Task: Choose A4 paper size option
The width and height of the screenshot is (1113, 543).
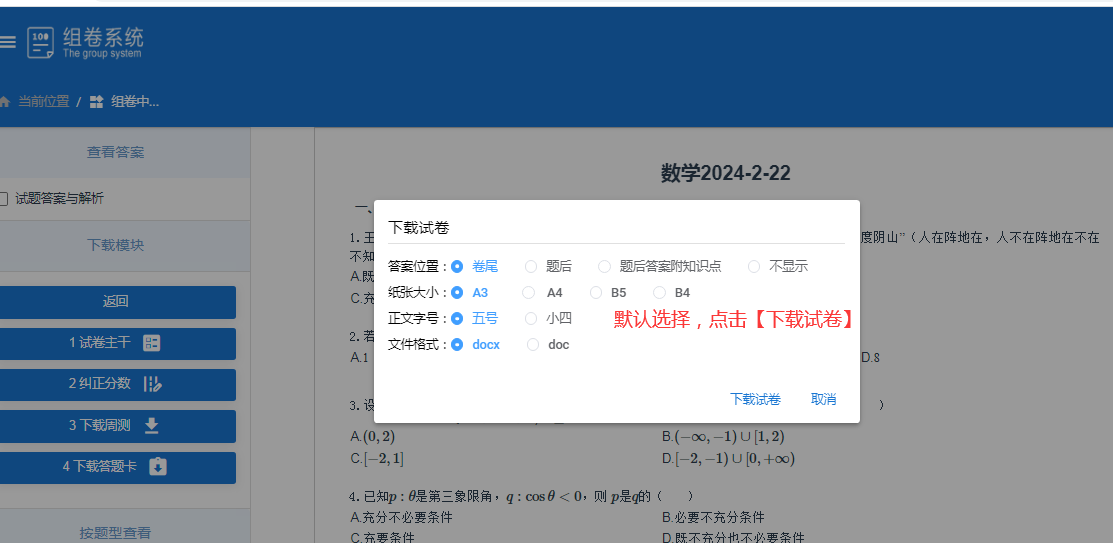Action: [529, 293]
